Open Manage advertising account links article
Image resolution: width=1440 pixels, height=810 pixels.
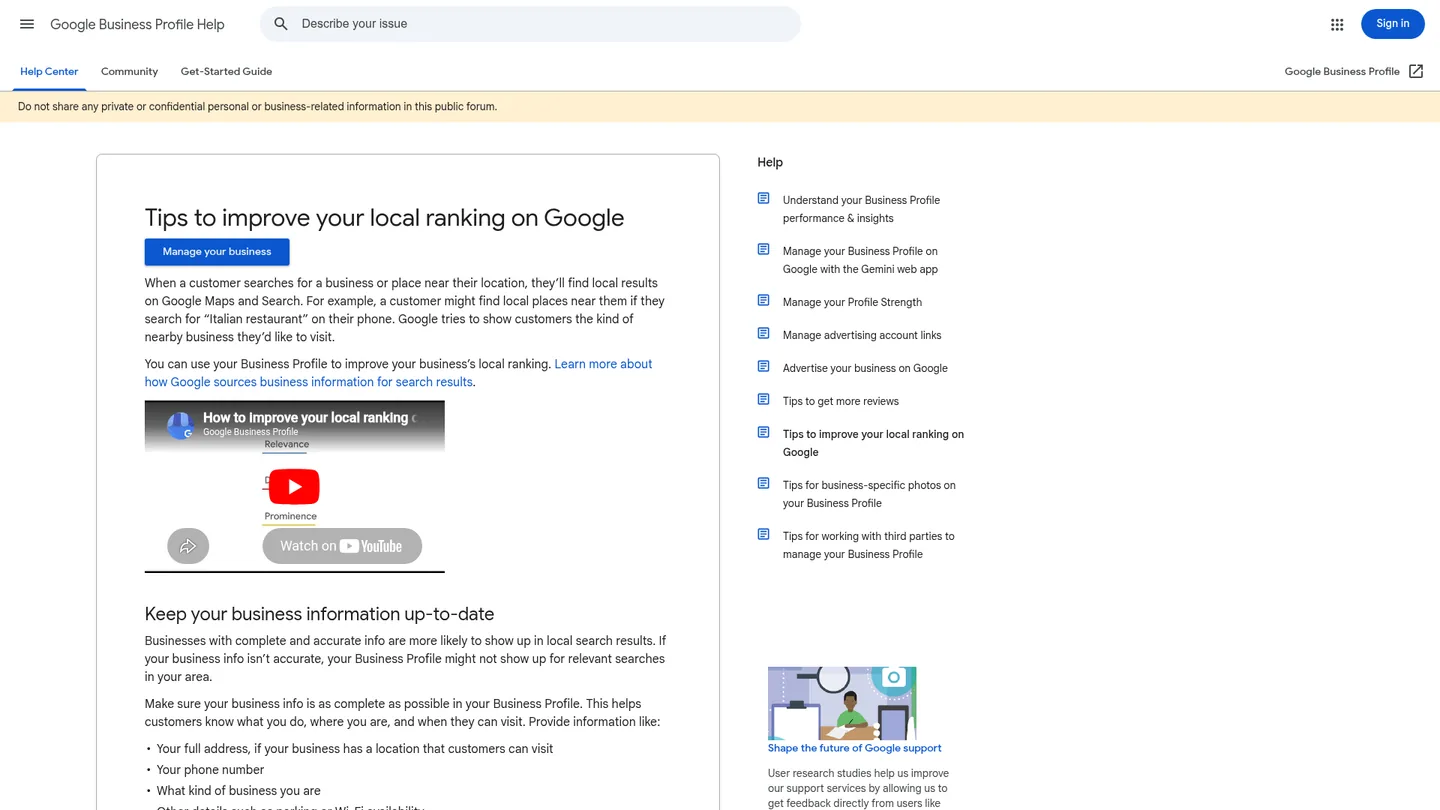point(862,335)
